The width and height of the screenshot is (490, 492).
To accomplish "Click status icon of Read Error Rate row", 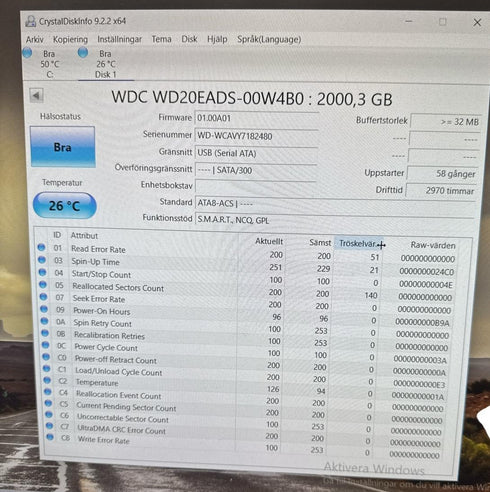I will [41, 247].
